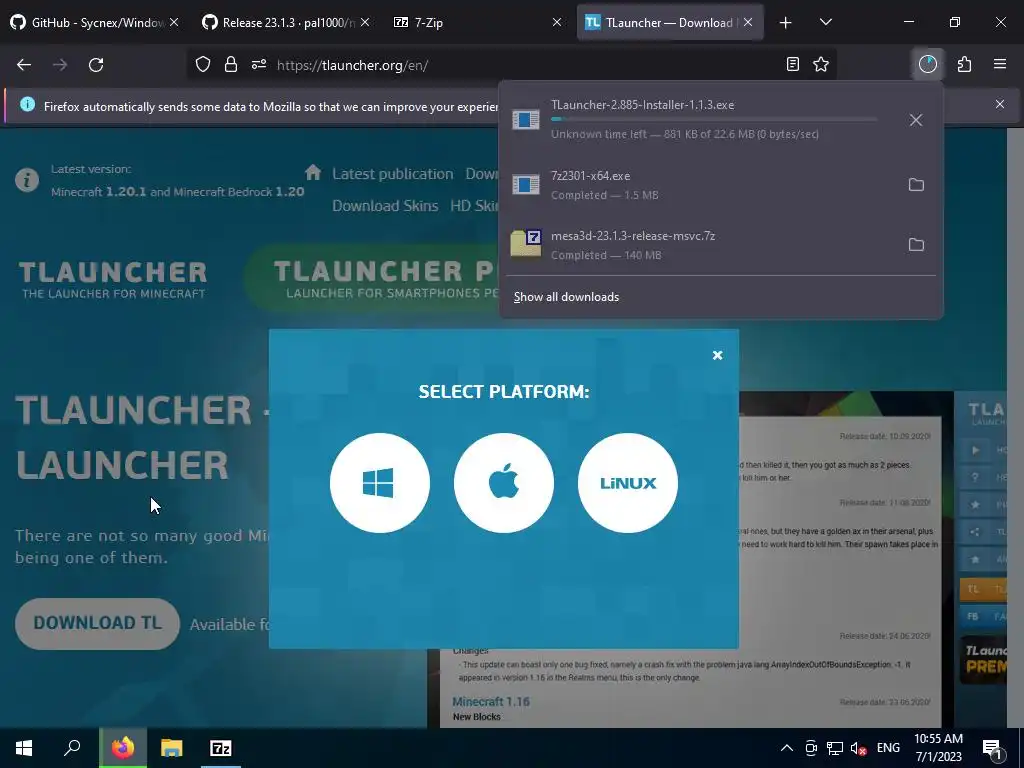1024x768 pixels.
Task: Close the GitHub Sycnex tab
Action: pyautogui.click(x=174, y=23)
